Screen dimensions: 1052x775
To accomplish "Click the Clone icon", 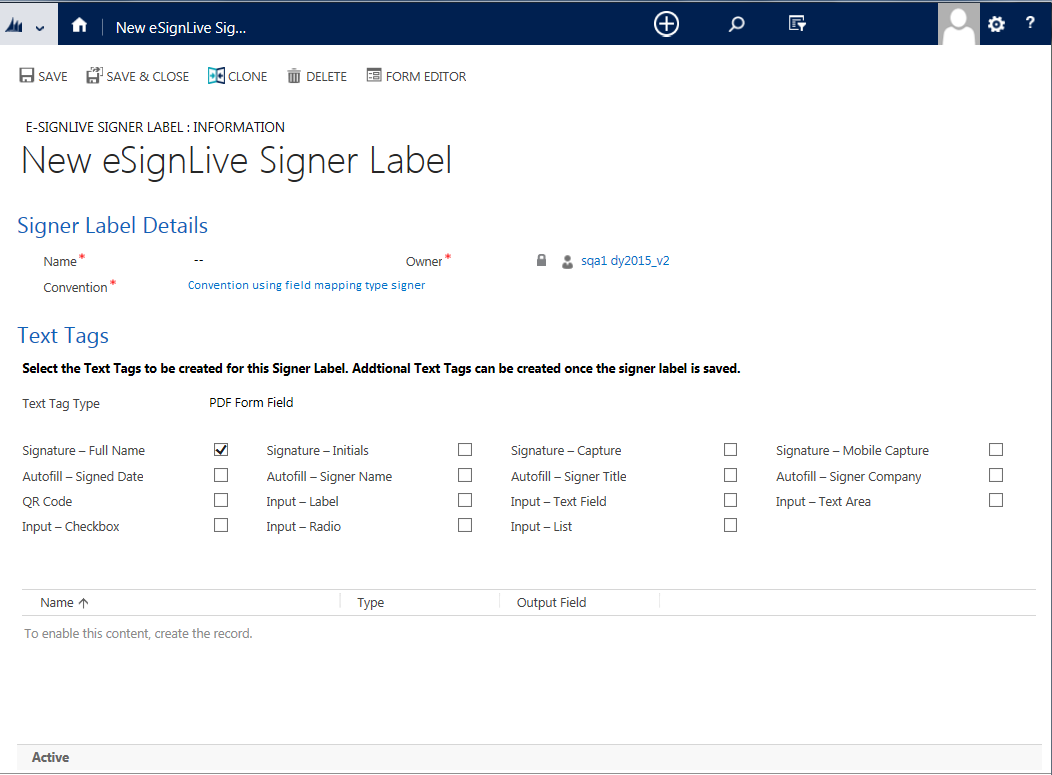I will coord(216,76).
